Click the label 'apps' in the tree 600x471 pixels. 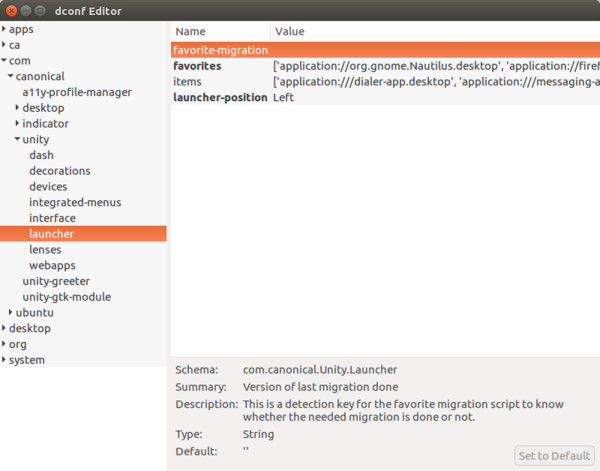(x=21, y=29)
